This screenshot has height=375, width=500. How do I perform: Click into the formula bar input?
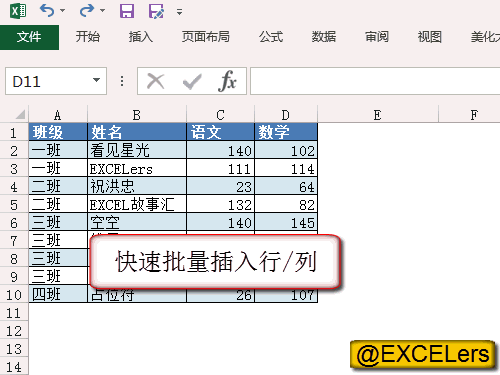click(x=375, y=81)
